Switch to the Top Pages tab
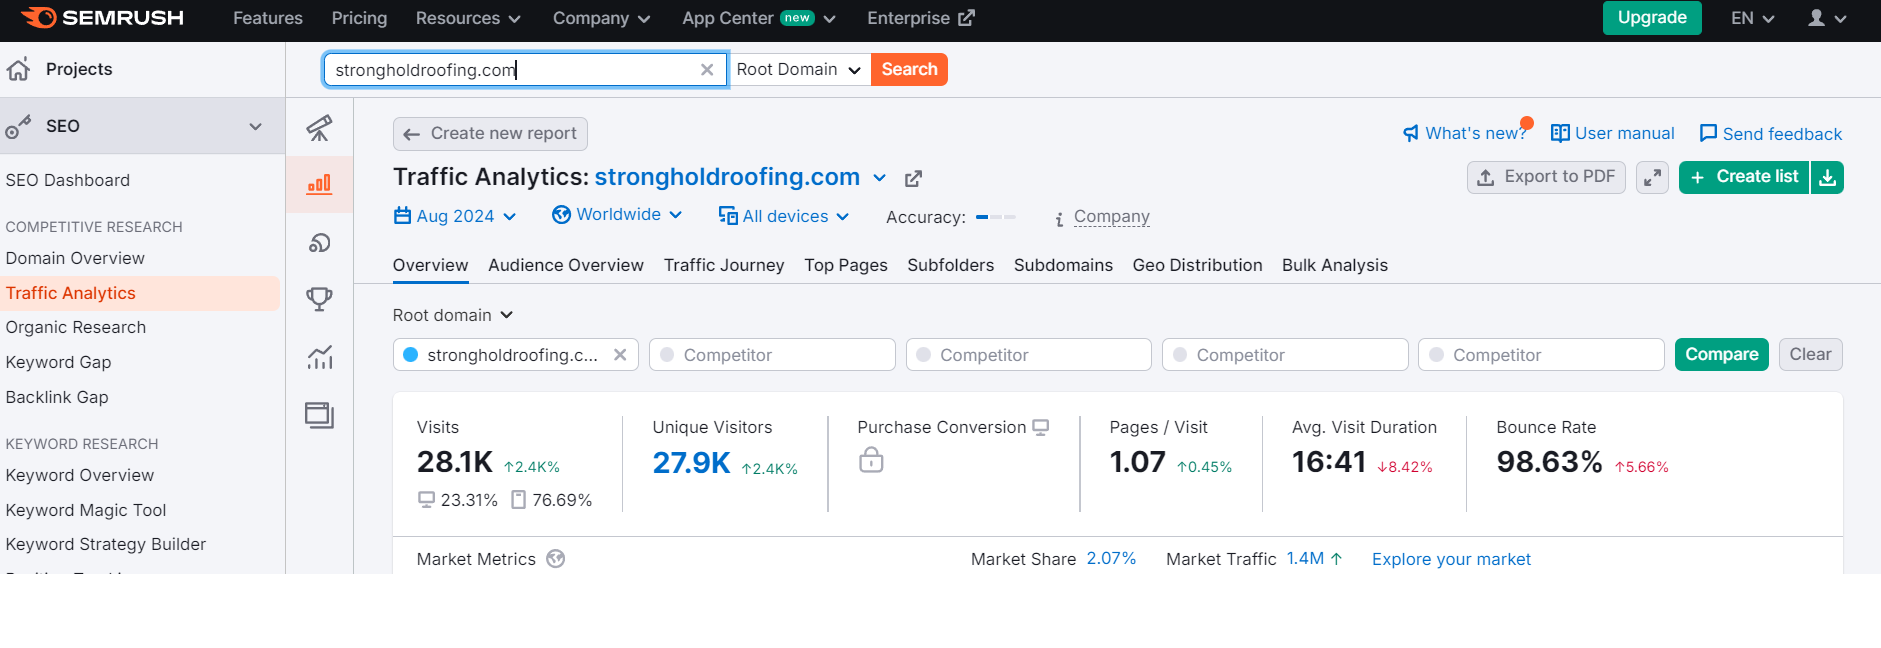 pyautogui.click(x=846, y=265)
